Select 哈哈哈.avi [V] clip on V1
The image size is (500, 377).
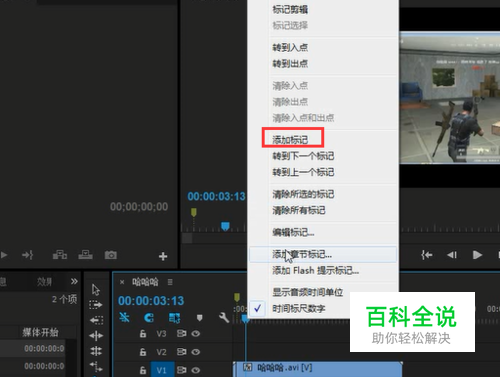318,369
